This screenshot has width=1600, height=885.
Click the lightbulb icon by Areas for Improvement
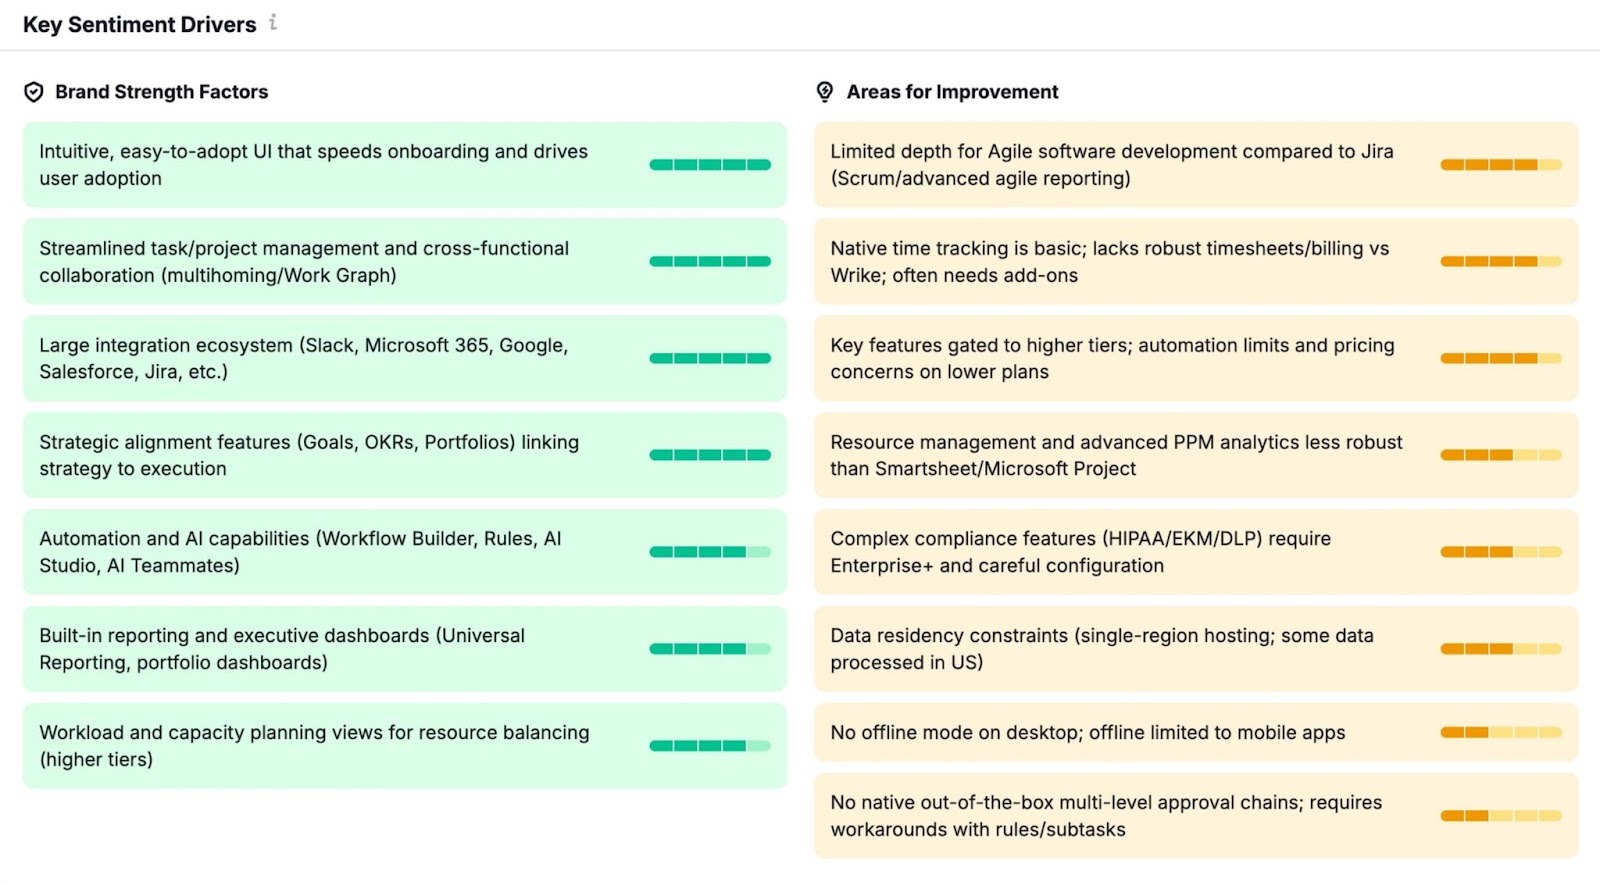coord(825,92)
